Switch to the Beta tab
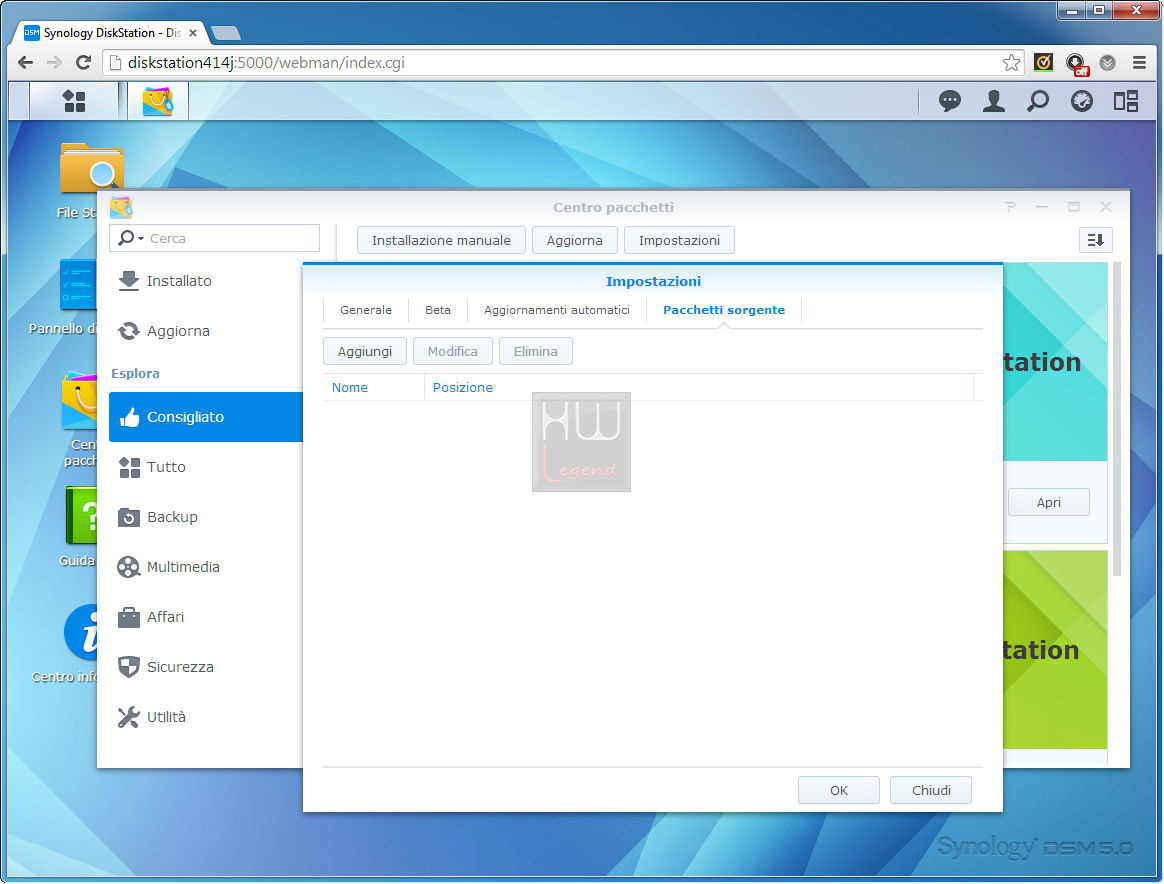Image resolution: width=1164 pixels, height=884 pixels. click(x=438, y=310)
